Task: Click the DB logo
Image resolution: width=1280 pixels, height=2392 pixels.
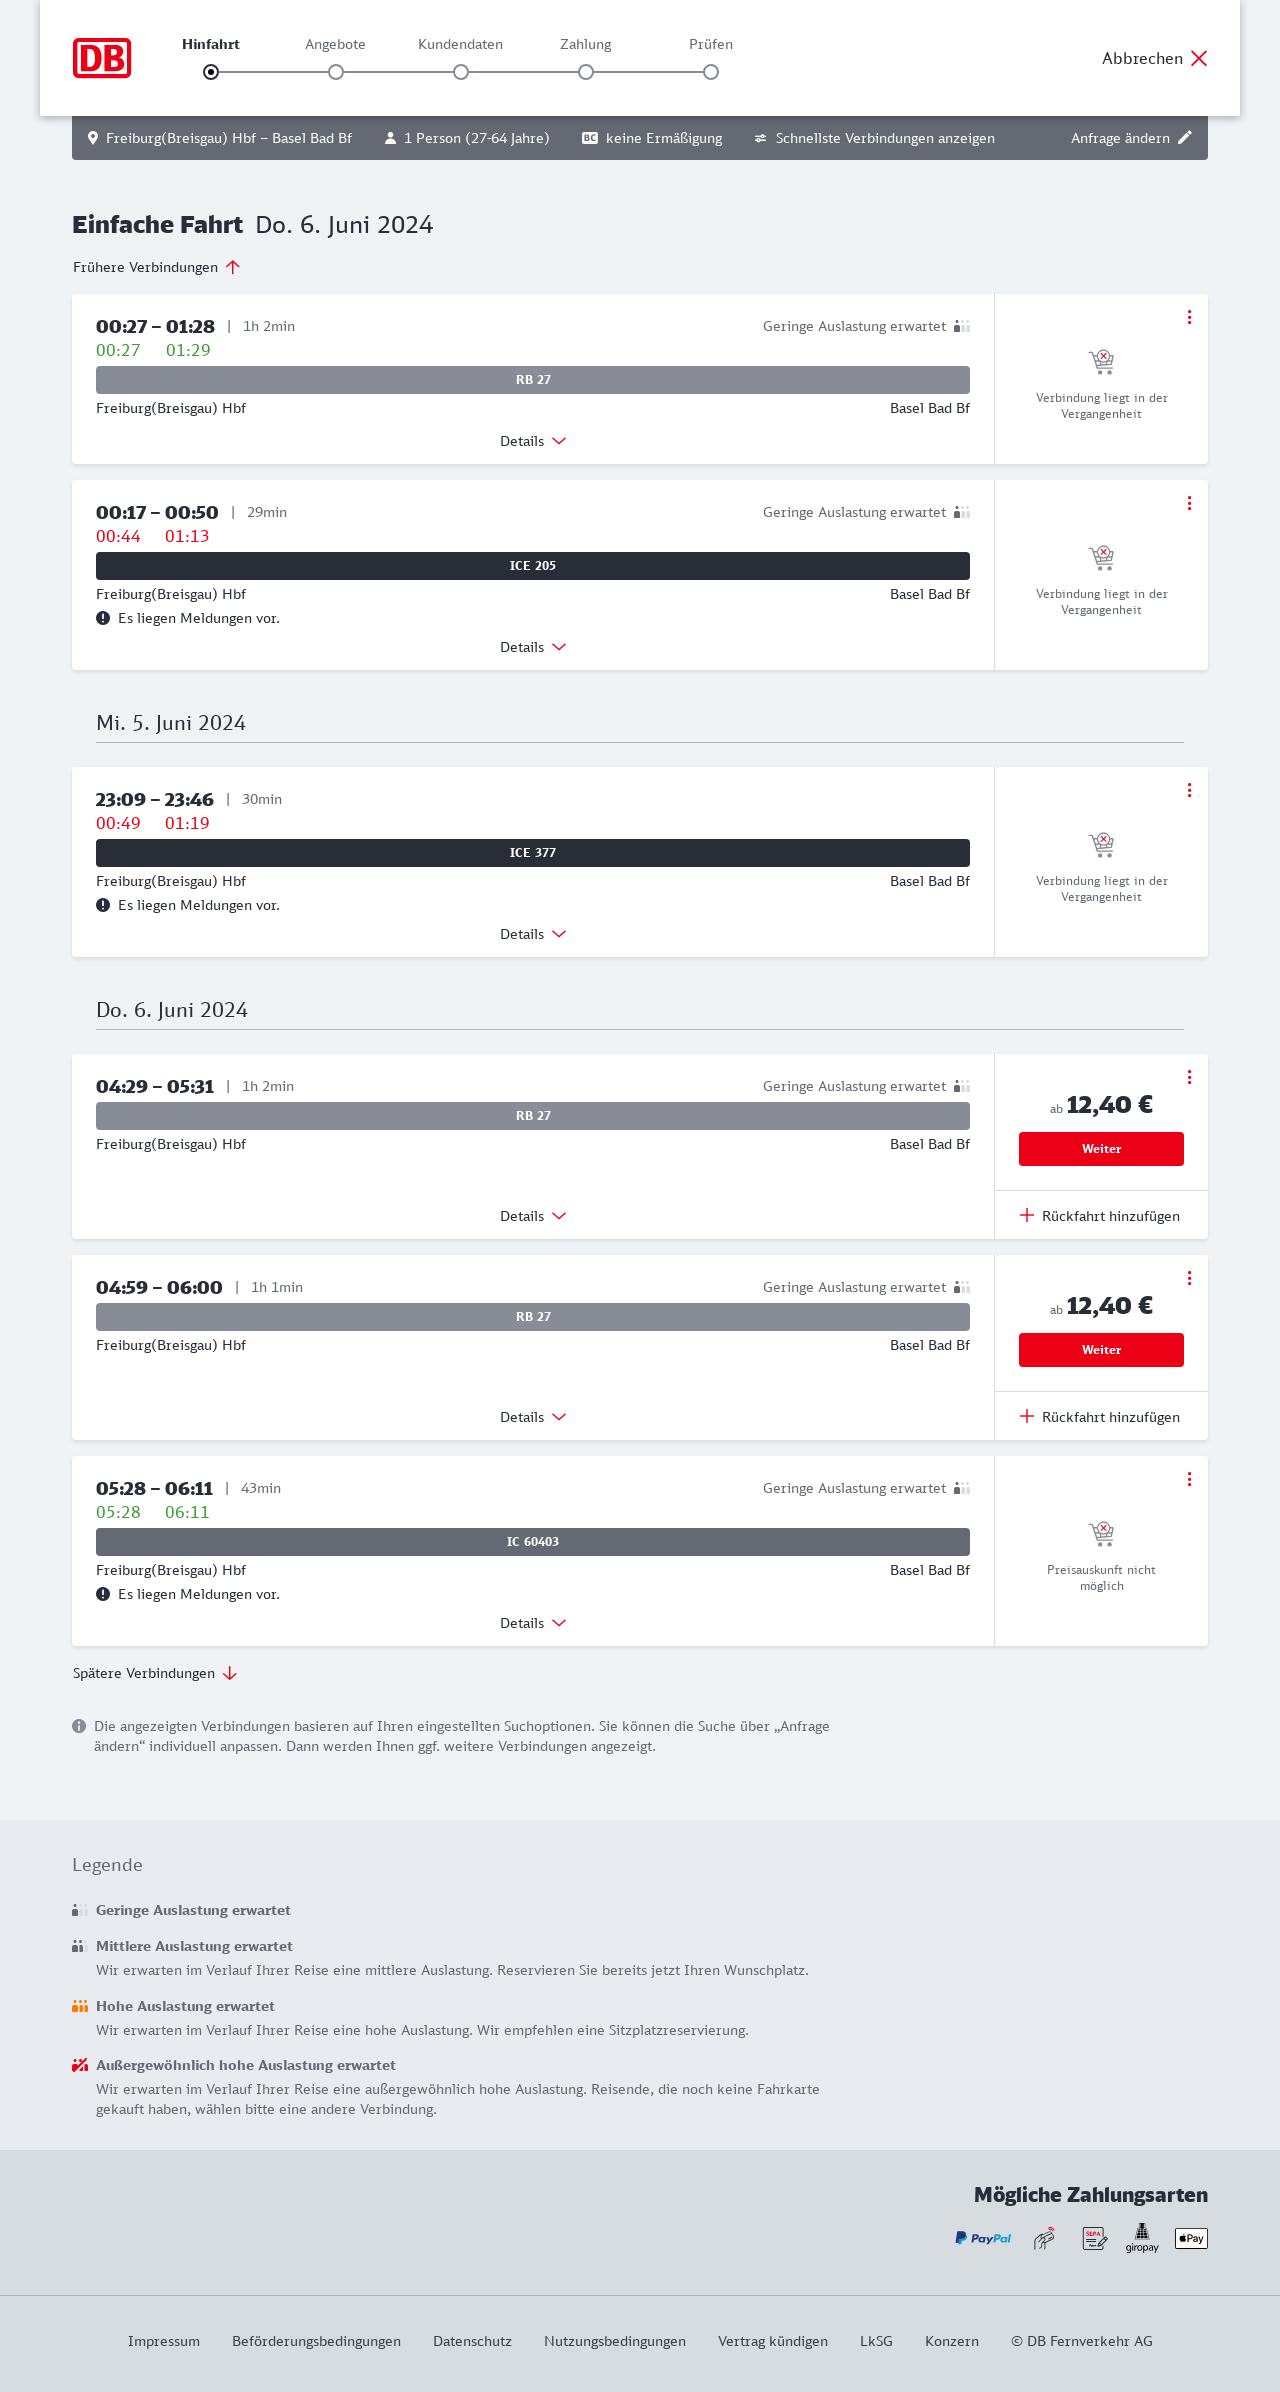Action: tap(102, 58)
